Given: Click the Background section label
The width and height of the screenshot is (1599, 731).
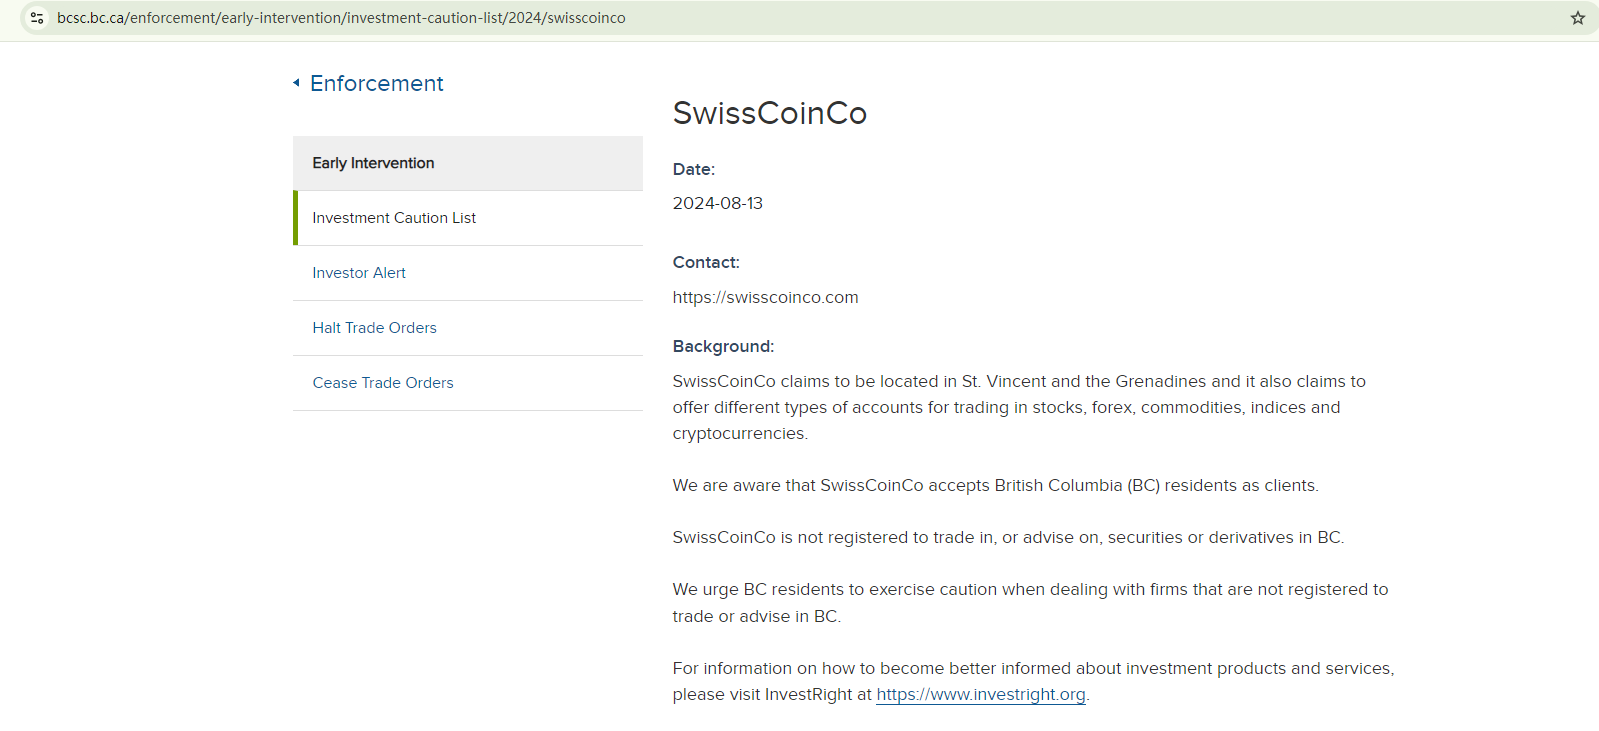Looking at the screenshot, I should pyautogui.click(x=723, y=347).
